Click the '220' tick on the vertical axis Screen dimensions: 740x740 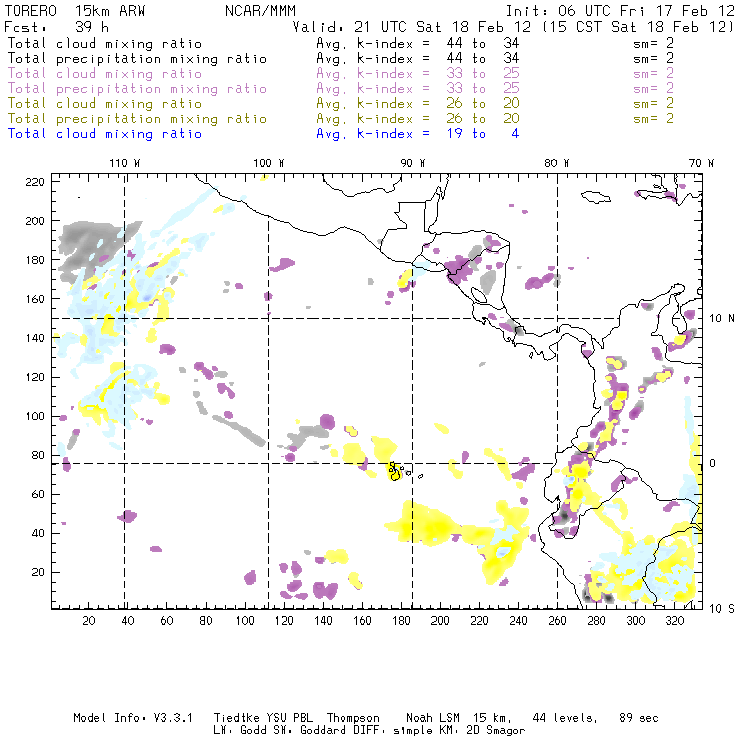pos(36,182)
